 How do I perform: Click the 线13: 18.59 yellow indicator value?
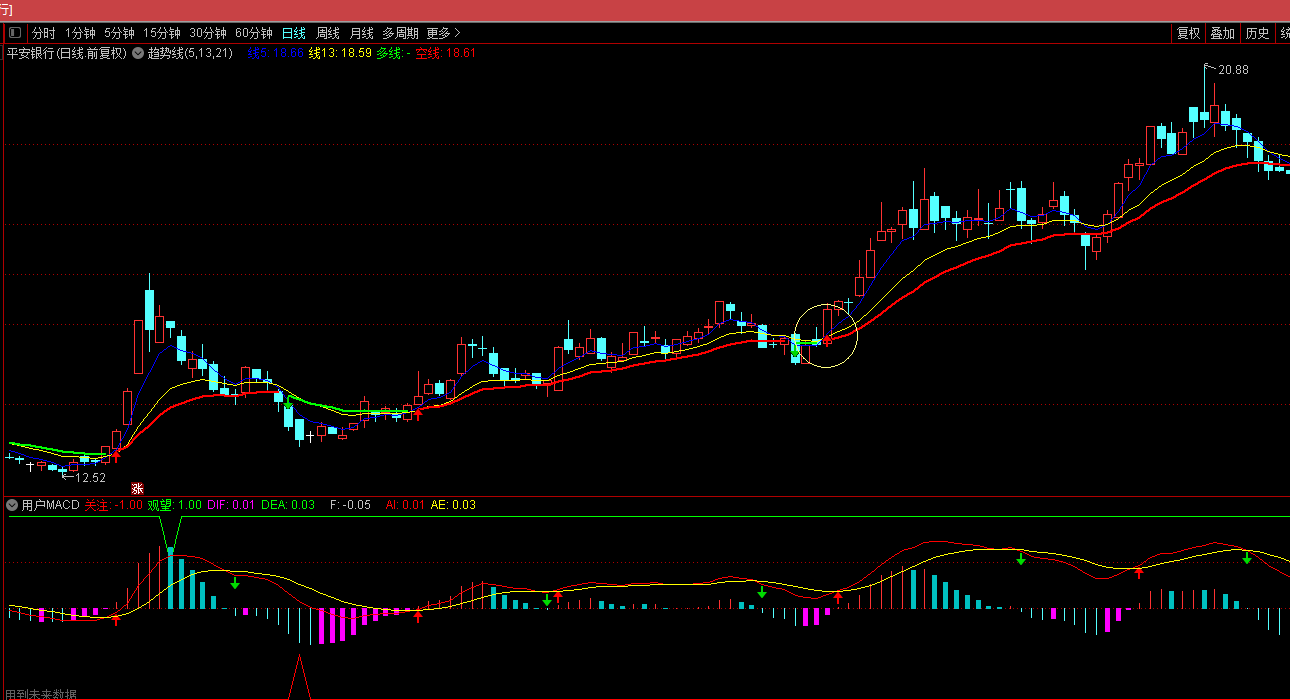pos(340,53)
